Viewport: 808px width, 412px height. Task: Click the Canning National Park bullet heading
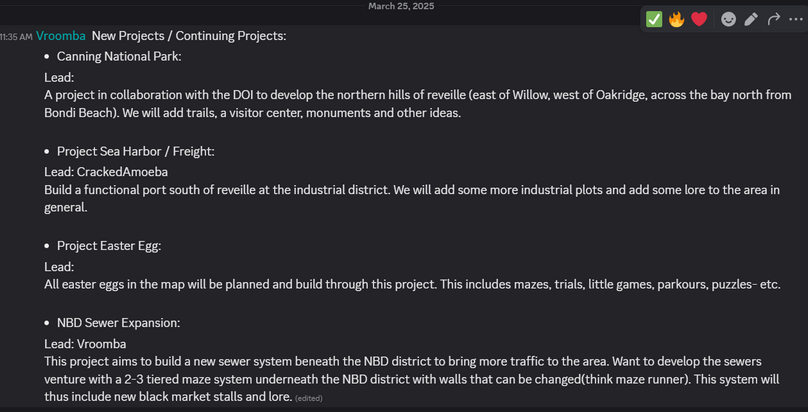pos(119,57)
